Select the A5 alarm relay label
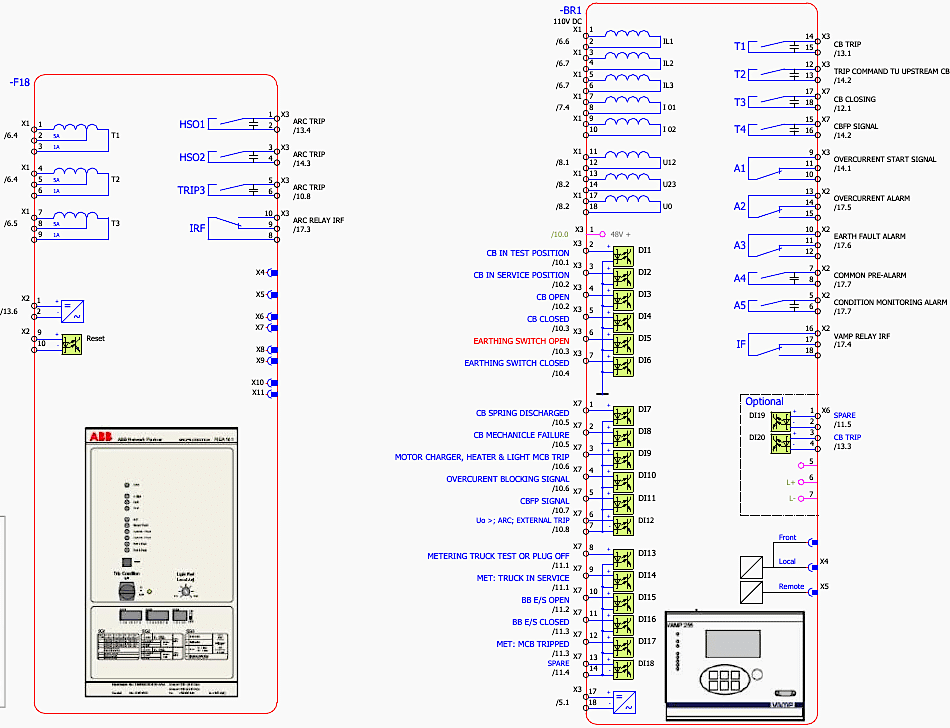Viewport: 950px width, 728px height. click(x=740, y=305)
